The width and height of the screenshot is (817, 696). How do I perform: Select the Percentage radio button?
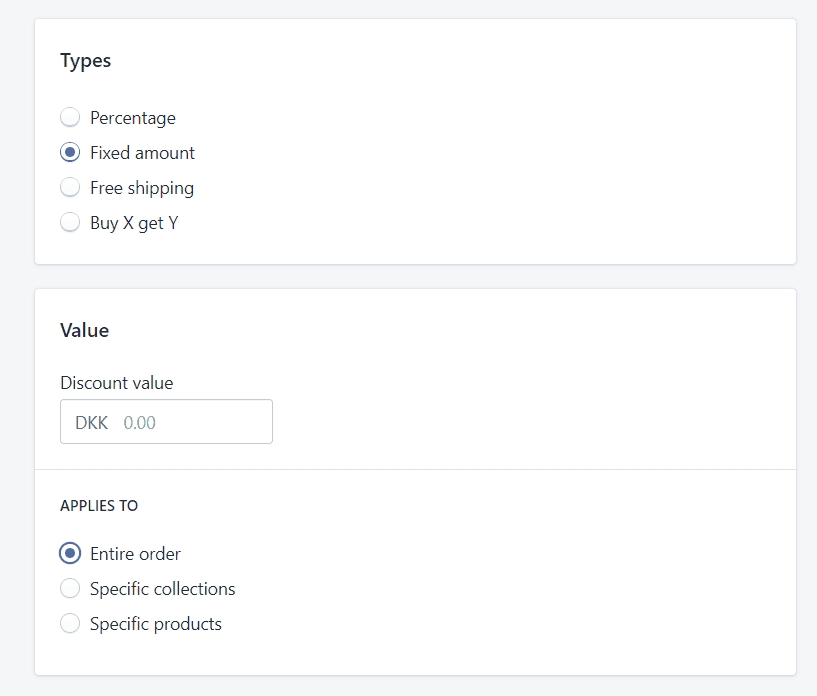pos(70,117)
